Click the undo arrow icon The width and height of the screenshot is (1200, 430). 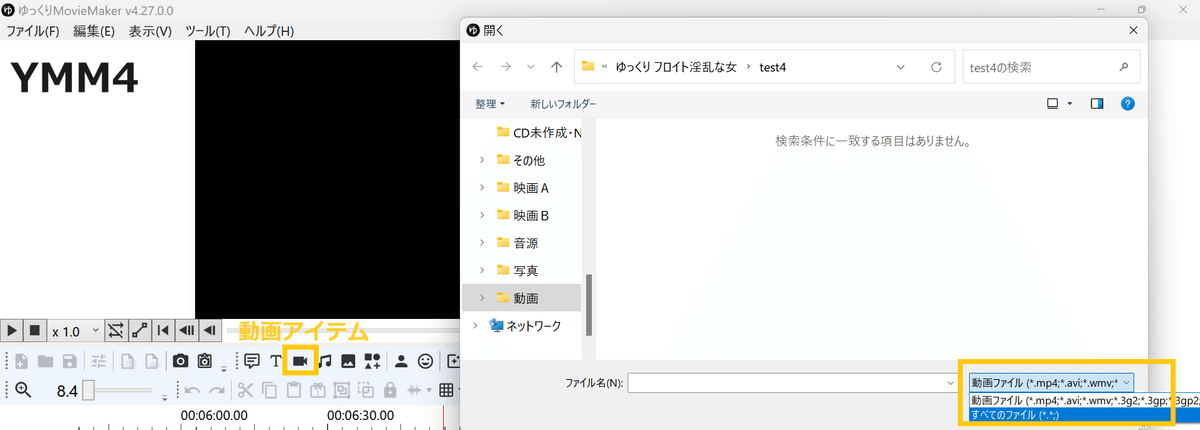(x=193, y=391)
